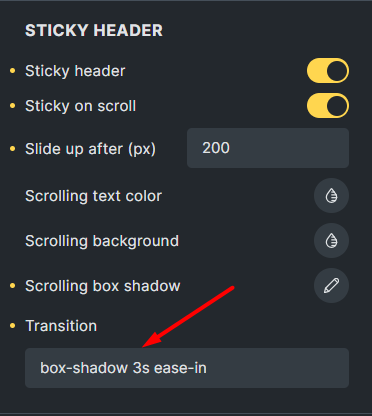Click the yellow dot next to Slide up after
This screenshot has height=416, width=372.
click(x=13, y=149)
